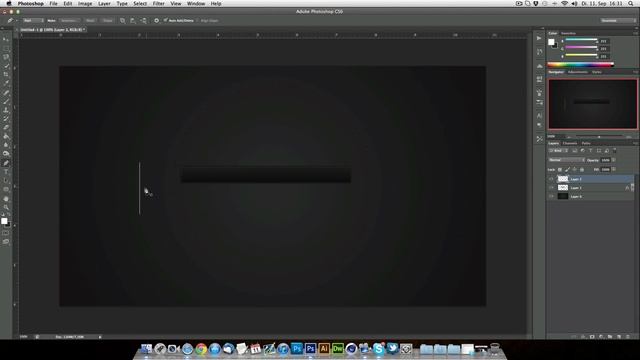Viewport: 640px width, 360px height.
Task: Delete layer using trash icon in Layers panel
Action: (x=628, y=337)
